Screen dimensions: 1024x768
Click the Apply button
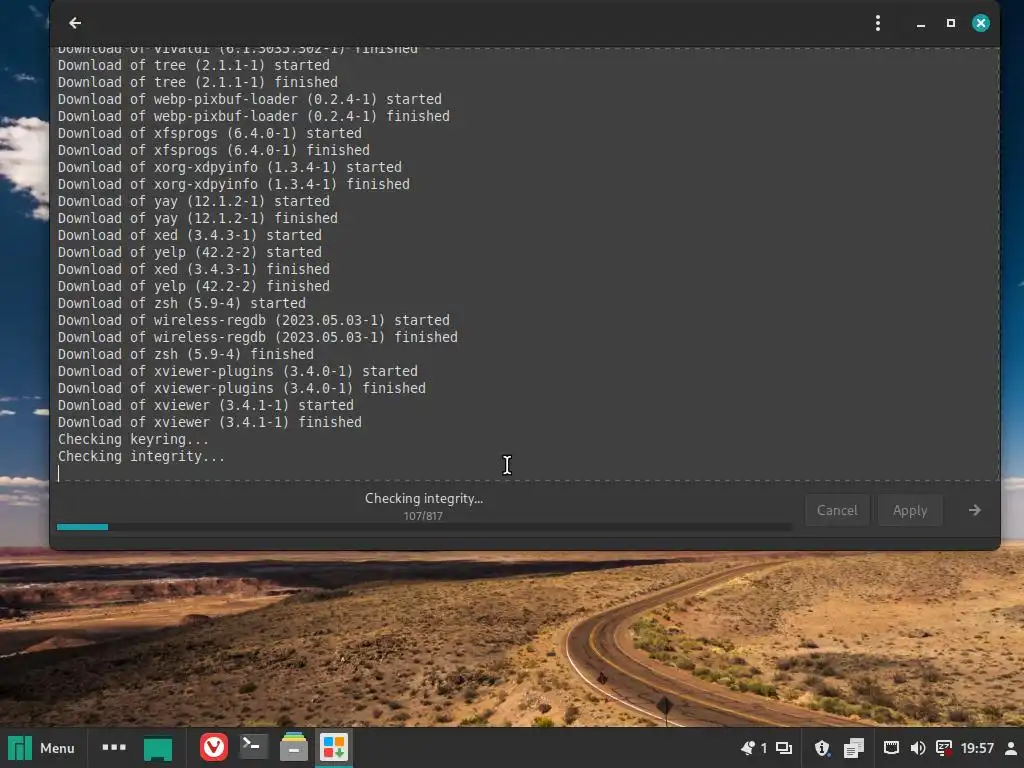pyautogui.click(x=910, y=510)
